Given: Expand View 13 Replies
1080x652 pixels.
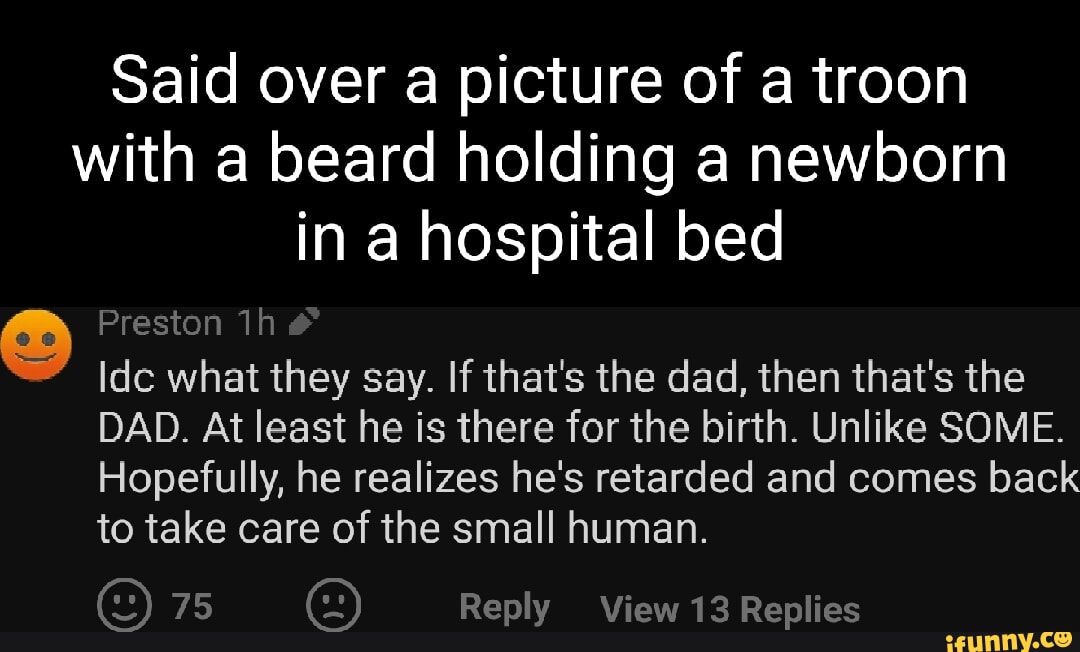Looking at the screenshot, I should [728, 609].
